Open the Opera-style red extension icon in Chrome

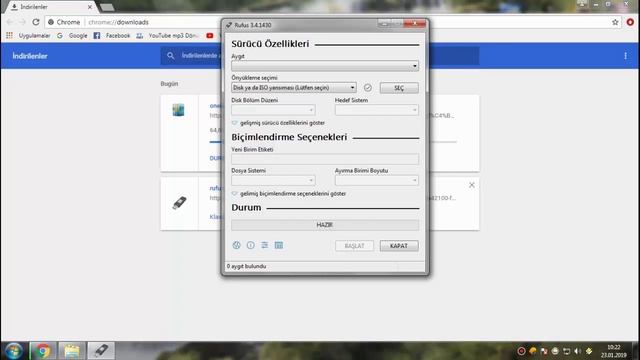[630, 22]
